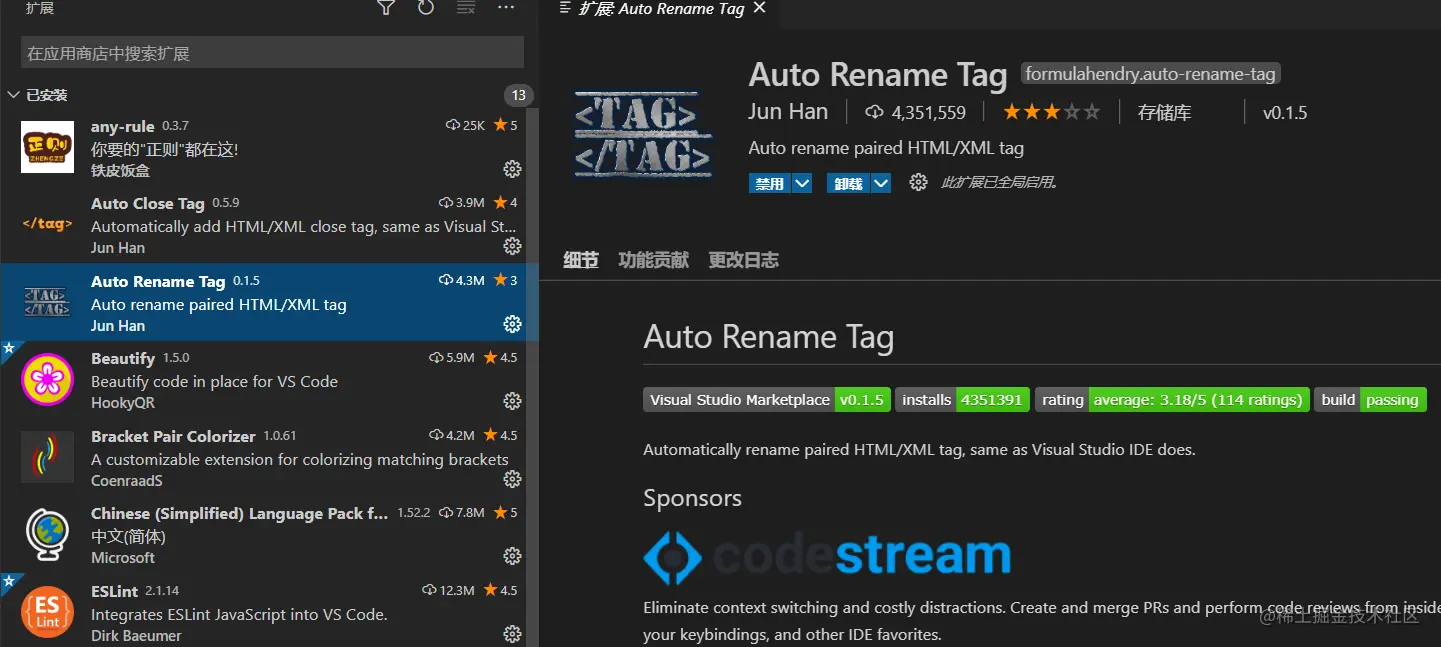This screenshot has height=647, width=1441.
Task: Select the Auto Close Tag extension row
Action: click(263, 225)
